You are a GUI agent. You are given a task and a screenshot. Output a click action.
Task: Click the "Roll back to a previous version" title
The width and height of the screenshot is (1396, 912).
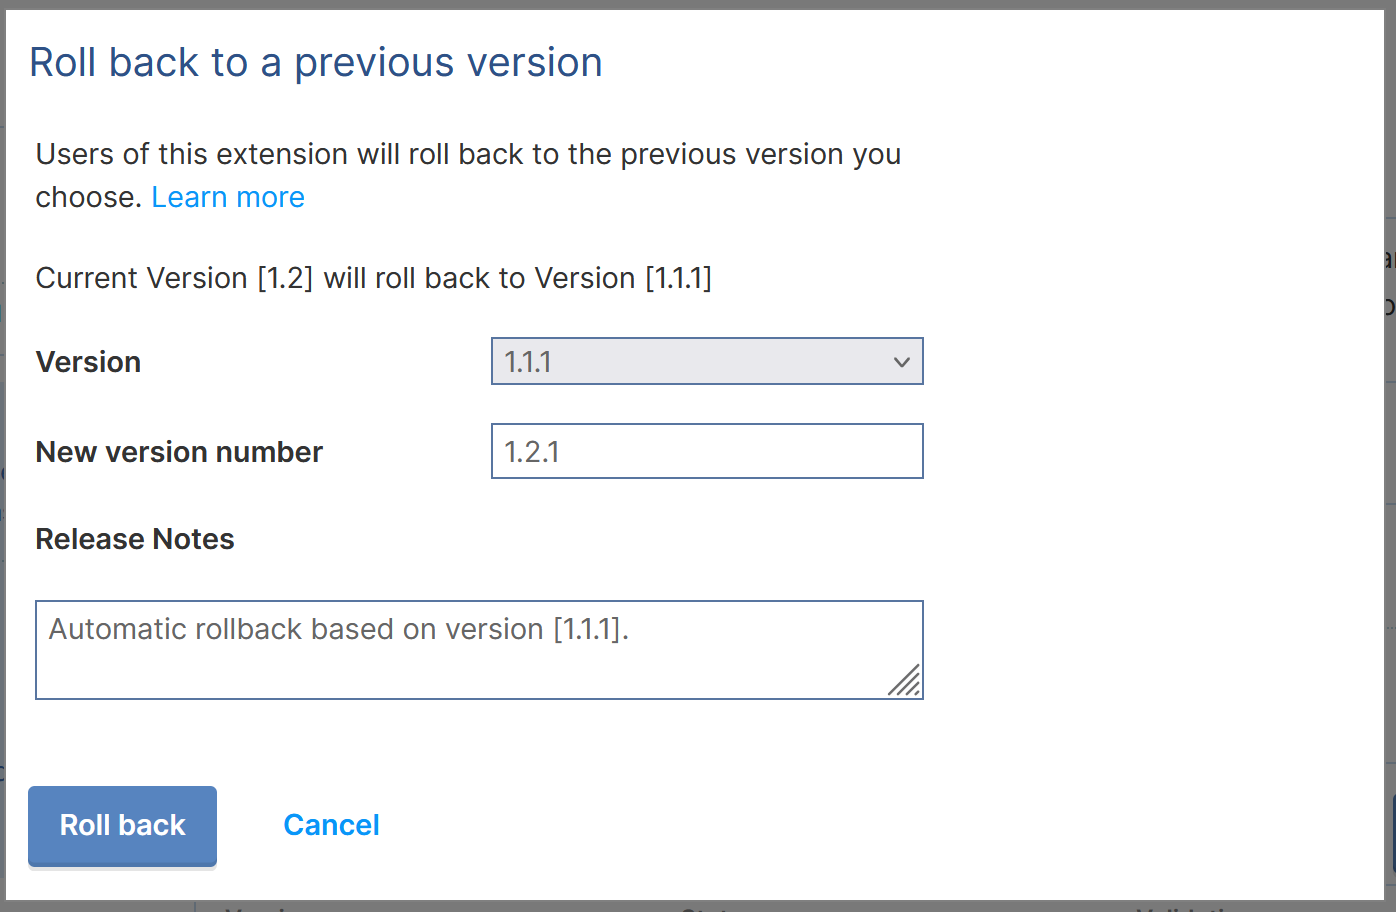point(316,62)
